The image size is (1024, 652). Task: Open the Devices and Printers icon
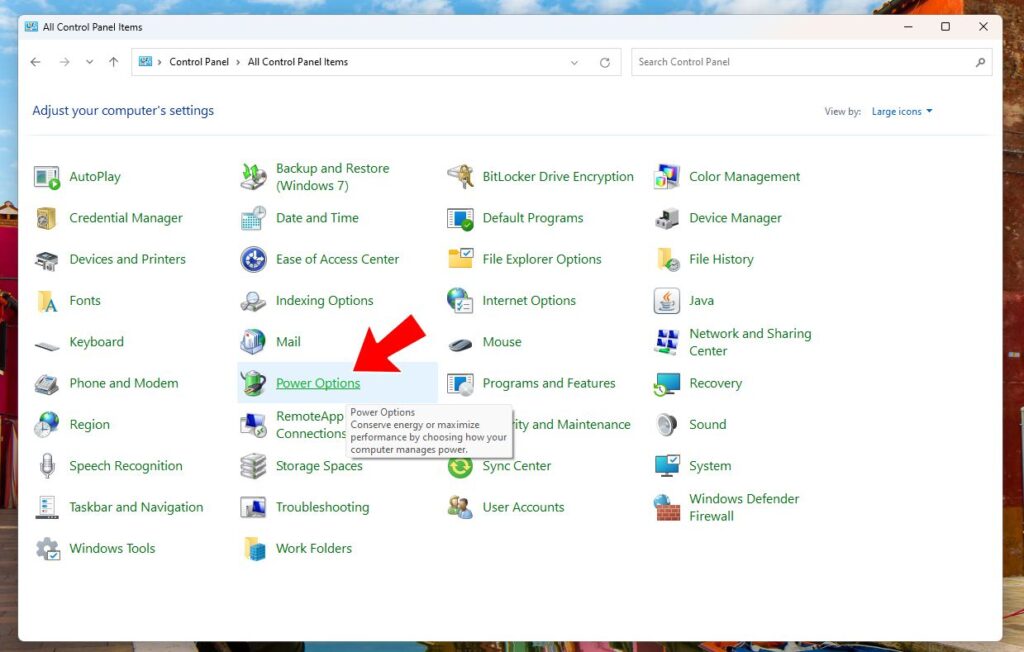(47, 259)
